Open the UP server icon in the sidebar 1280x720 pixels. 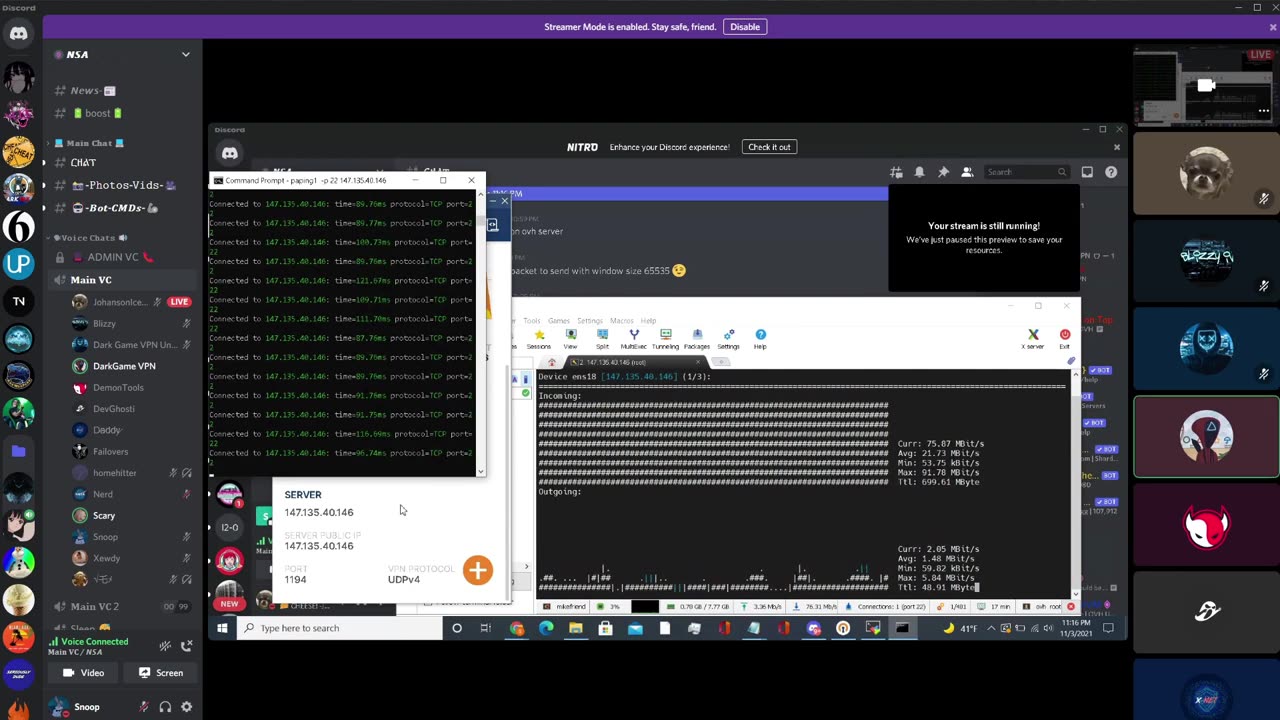click(x=18, y=263)
